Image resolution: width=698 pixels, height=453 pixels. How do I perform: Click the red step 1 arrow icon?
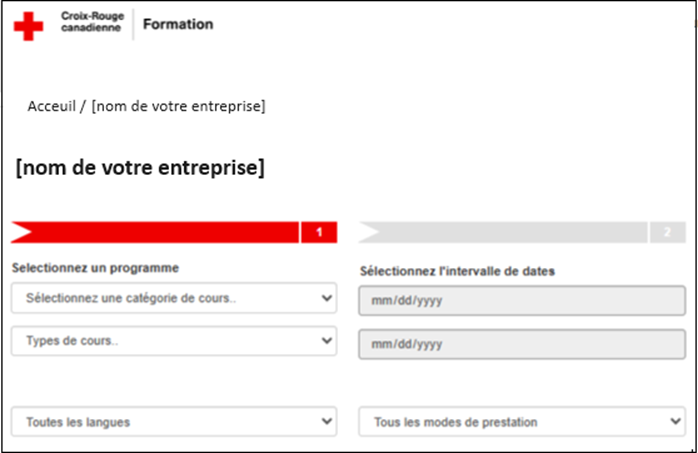(x=21, y=232)
